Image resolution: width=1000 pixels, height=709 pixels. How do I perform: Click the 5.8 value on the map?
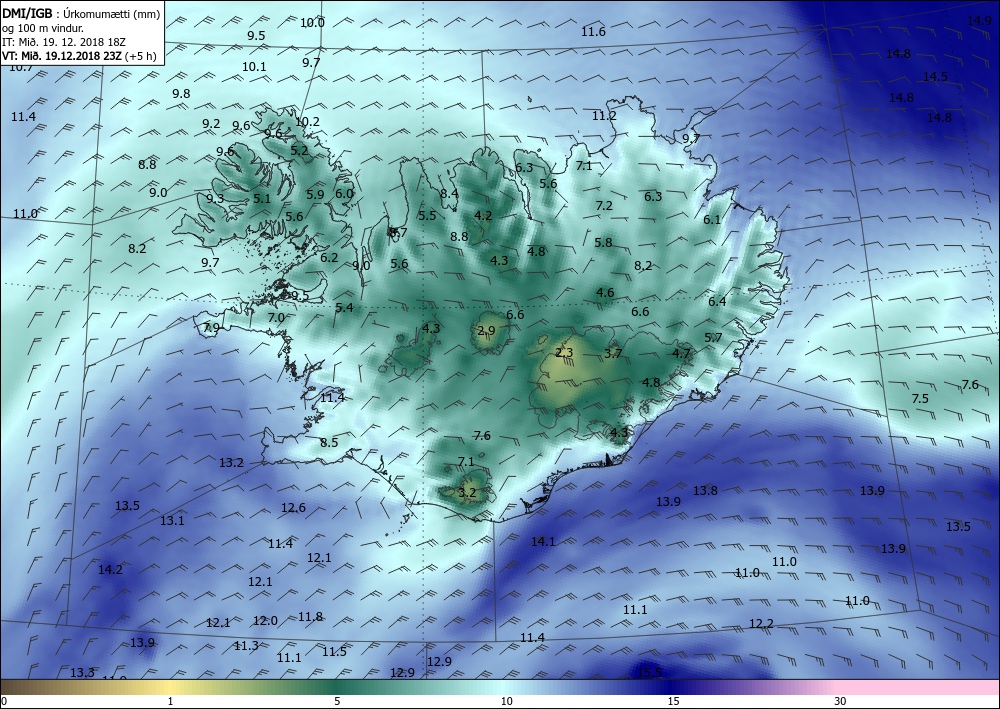[603, 243]
